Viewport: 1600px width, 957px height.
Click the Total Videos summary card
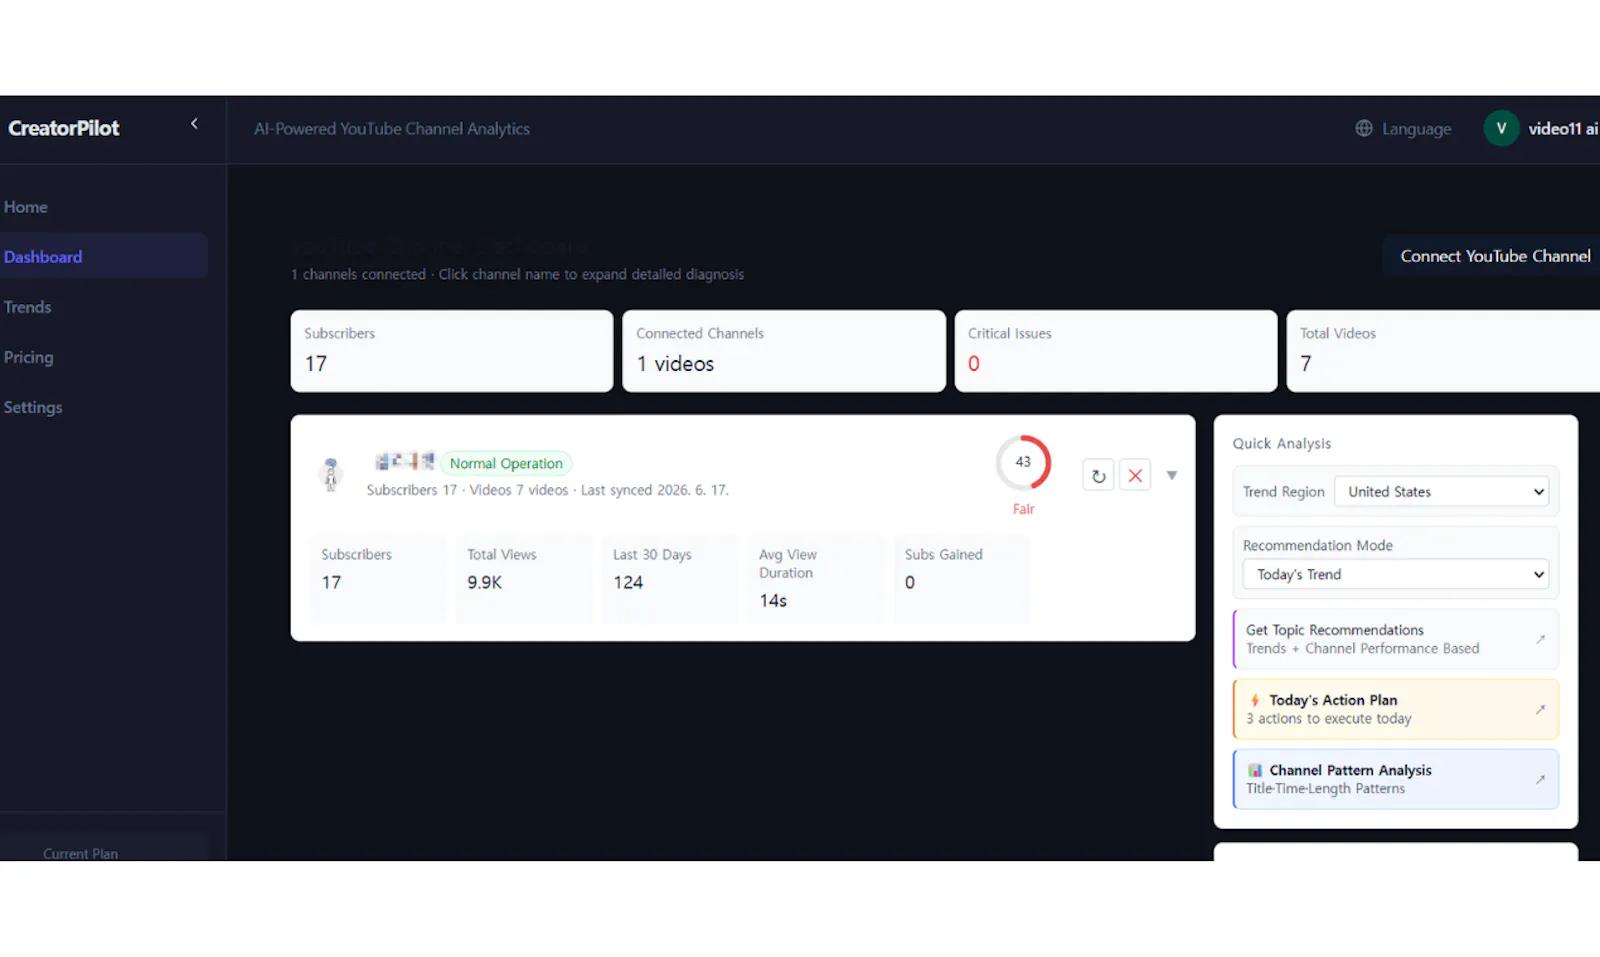pyautogui.click(x=1443, y=351)
